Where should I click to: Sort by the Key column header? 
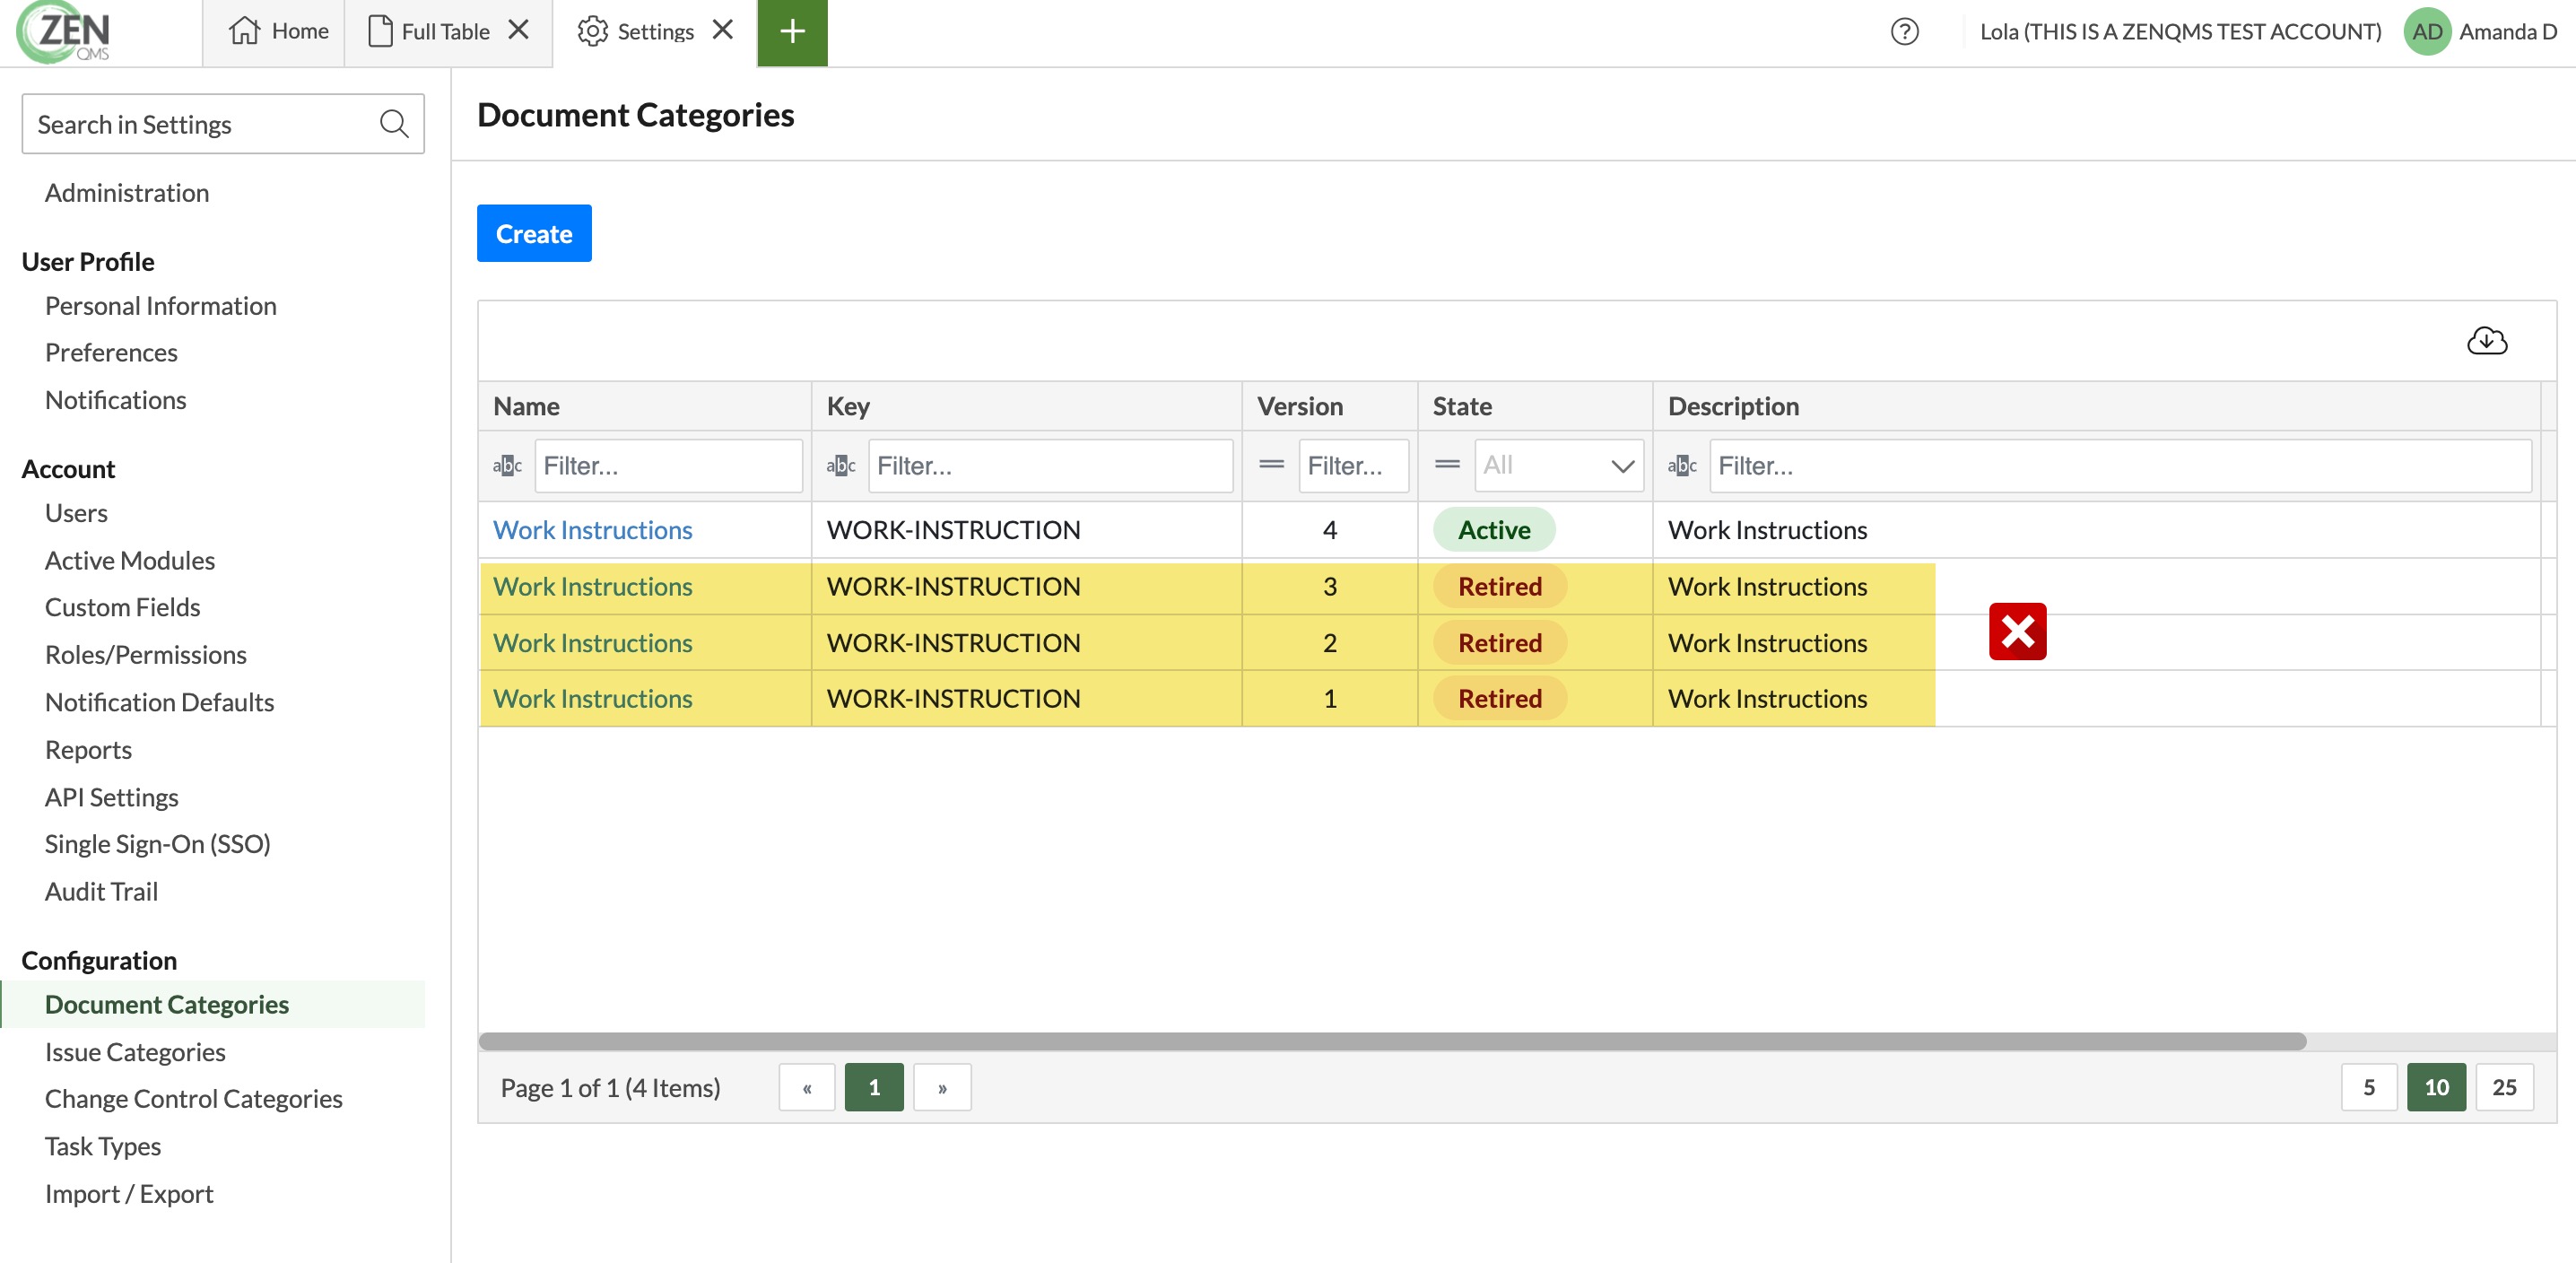1026,406
